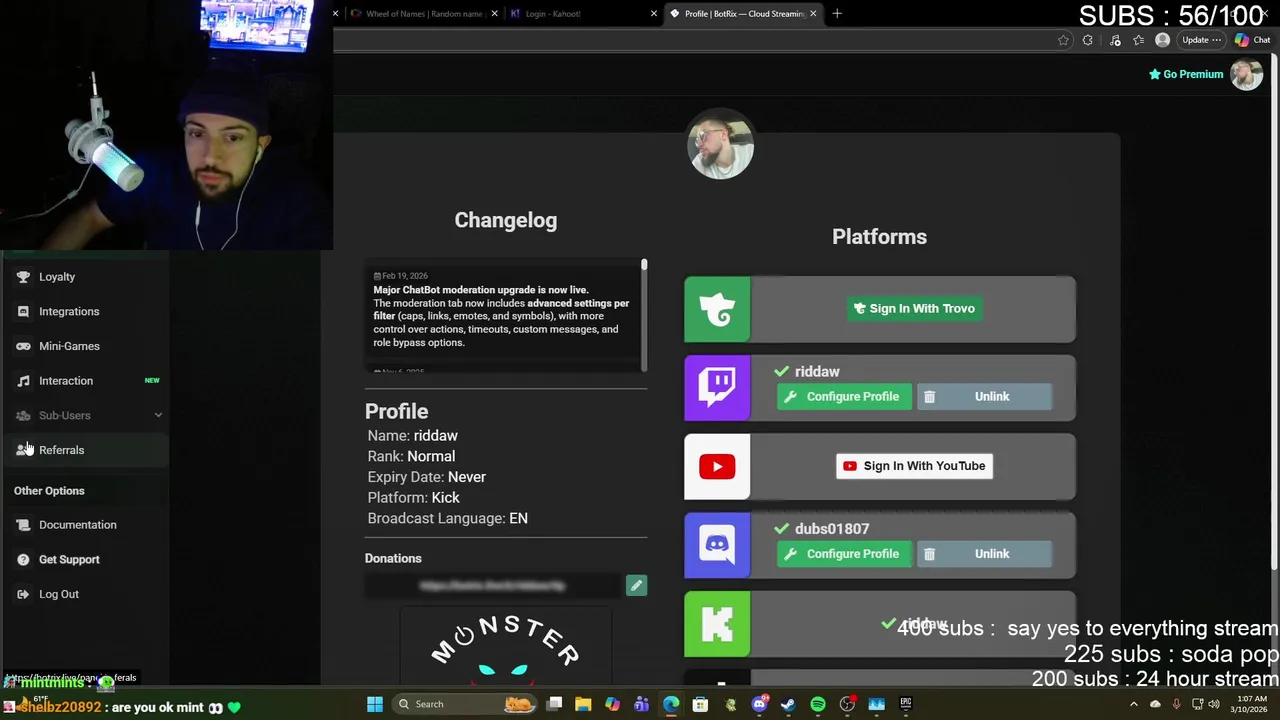Open Copilot Chat in browser
Image resolution: width=1280 pixels, height=720 pixels.
coord(1253,40)
